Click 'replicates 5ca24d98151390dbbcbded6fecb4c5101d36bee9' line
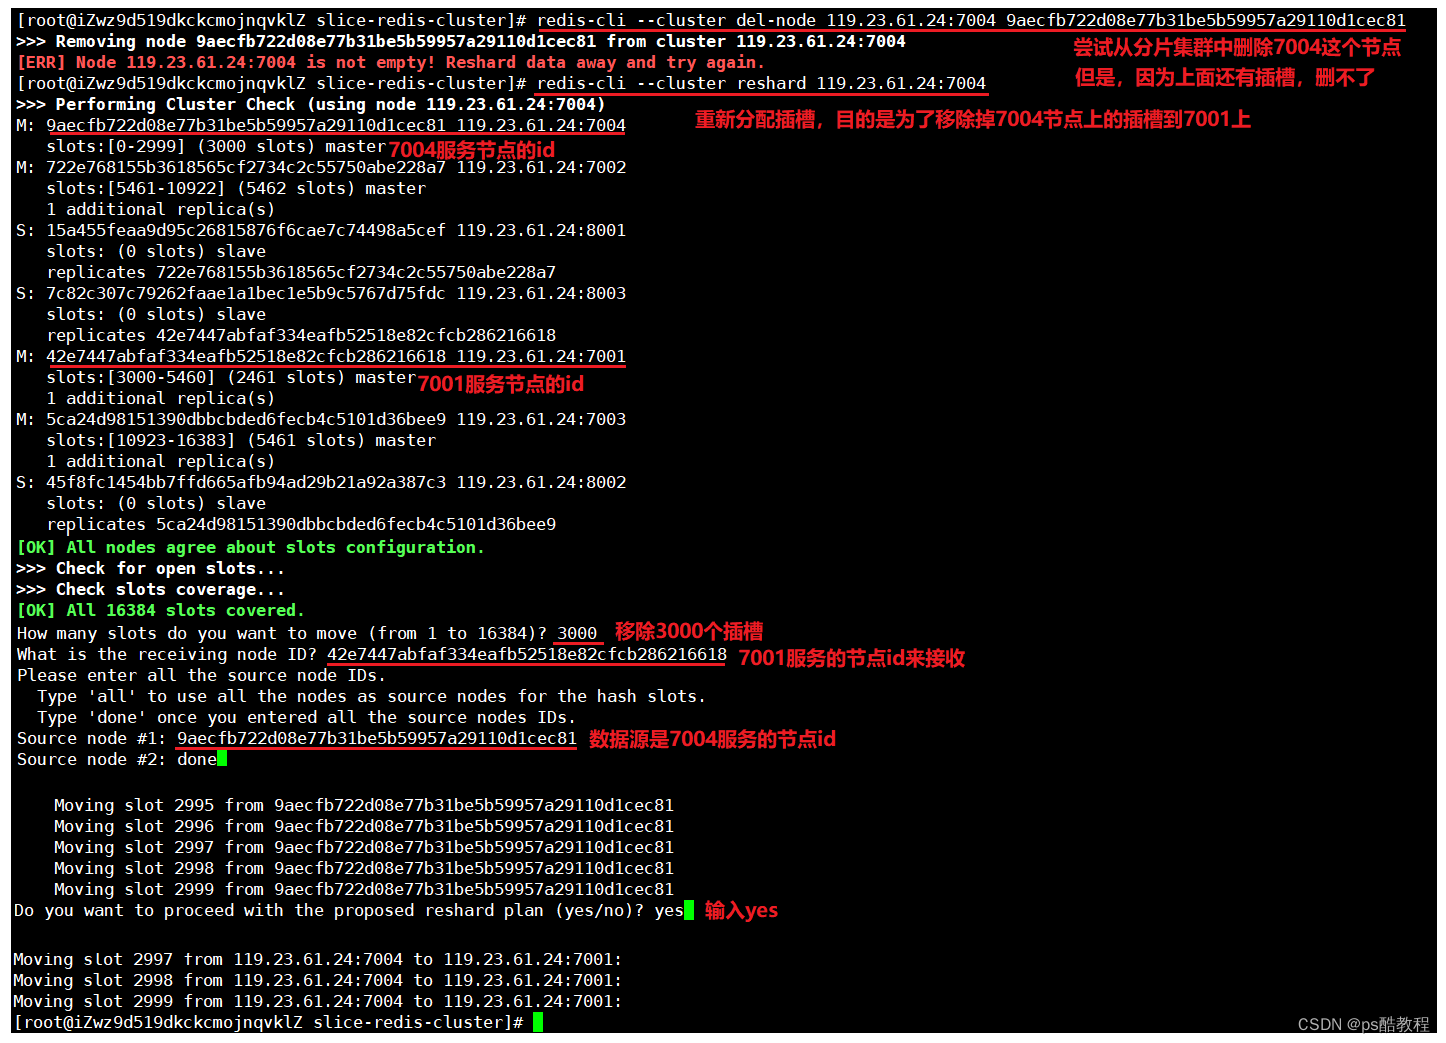The image size is (1446, 1043). click(x=301, y=524)
